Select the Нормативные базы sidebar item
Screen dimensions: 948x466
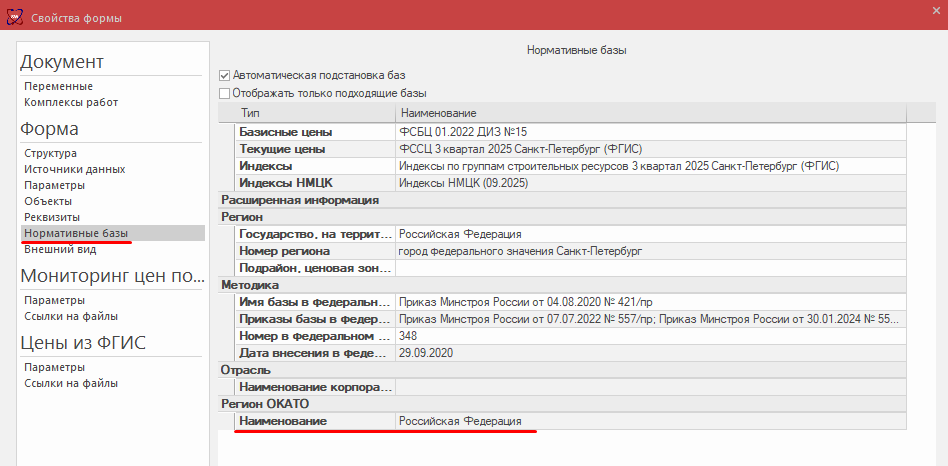click(76, 233)
